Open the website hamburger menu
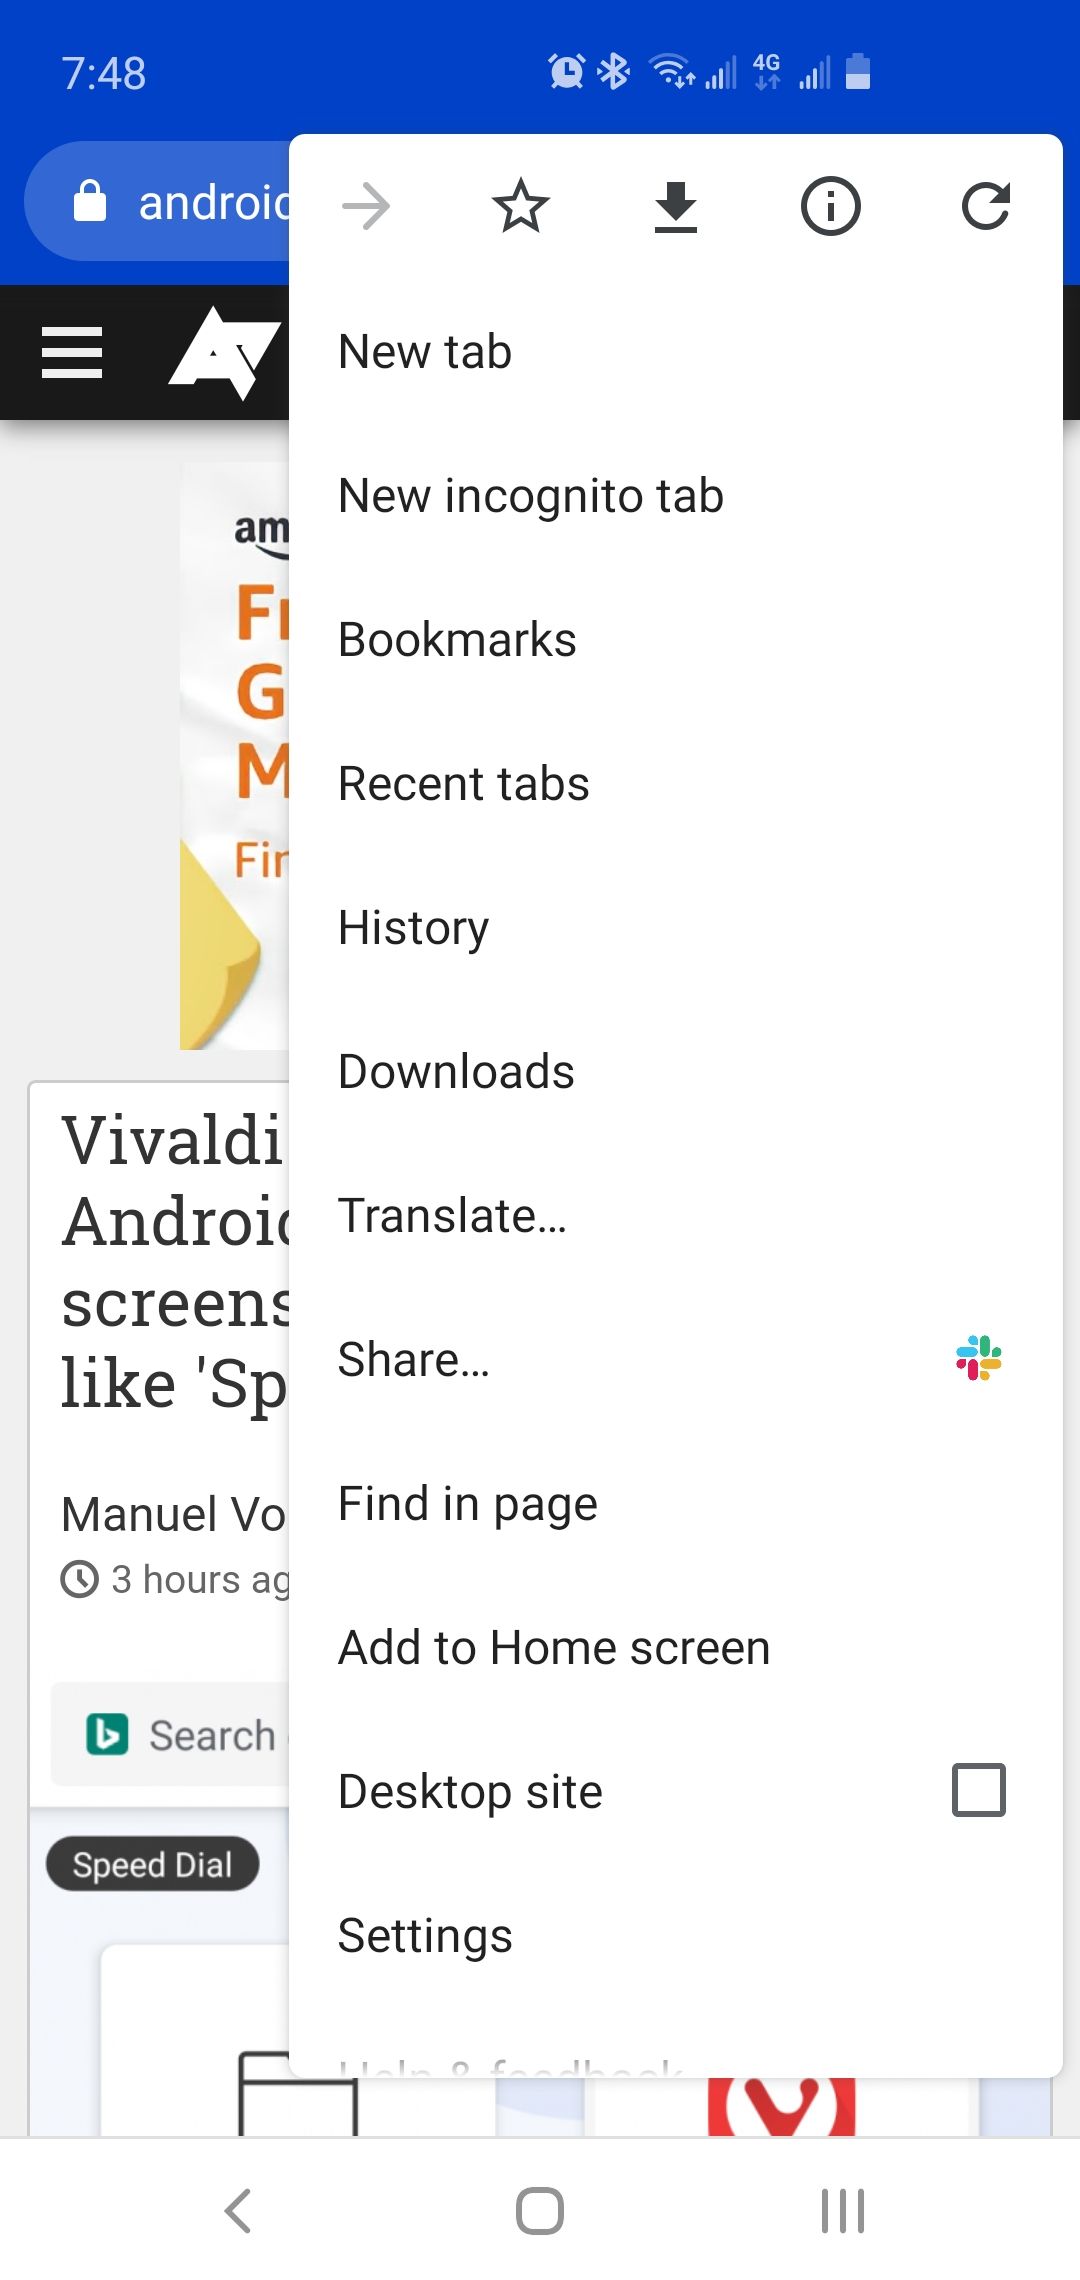Screen dimensions: 1080x2280 click(72, 353)
